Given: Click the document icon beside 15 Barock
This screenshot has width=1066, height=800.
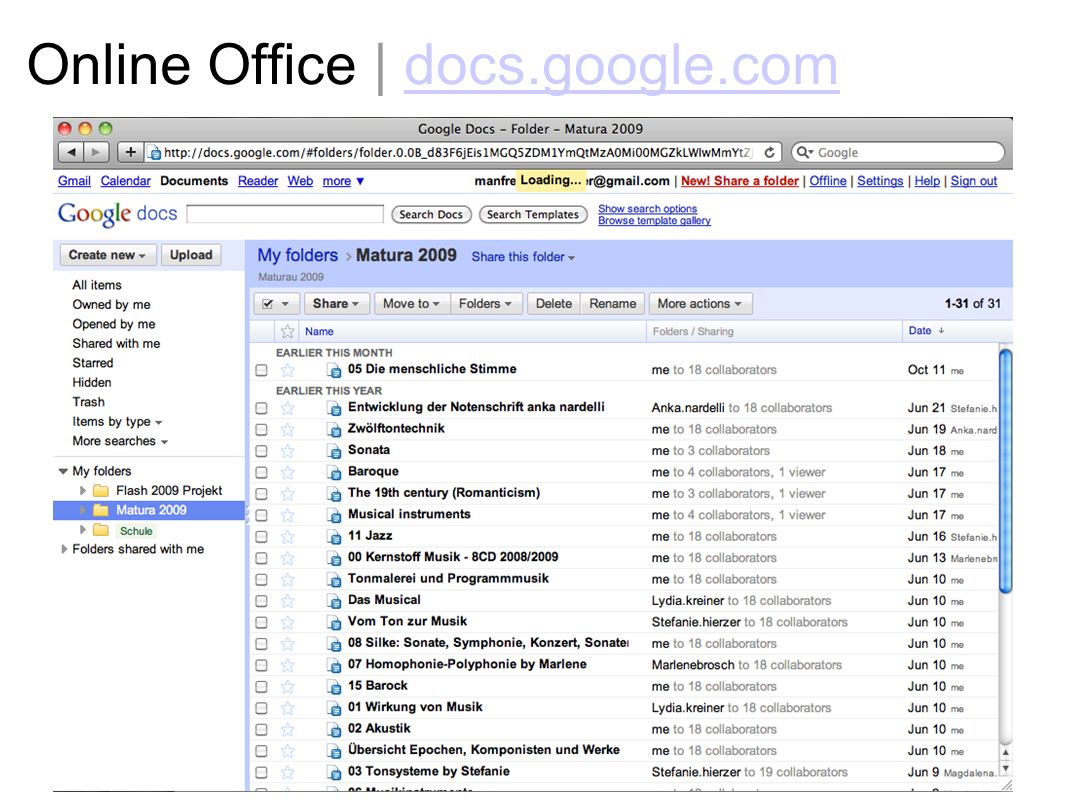Looking at the screenshot, I should tap(333, 686).
